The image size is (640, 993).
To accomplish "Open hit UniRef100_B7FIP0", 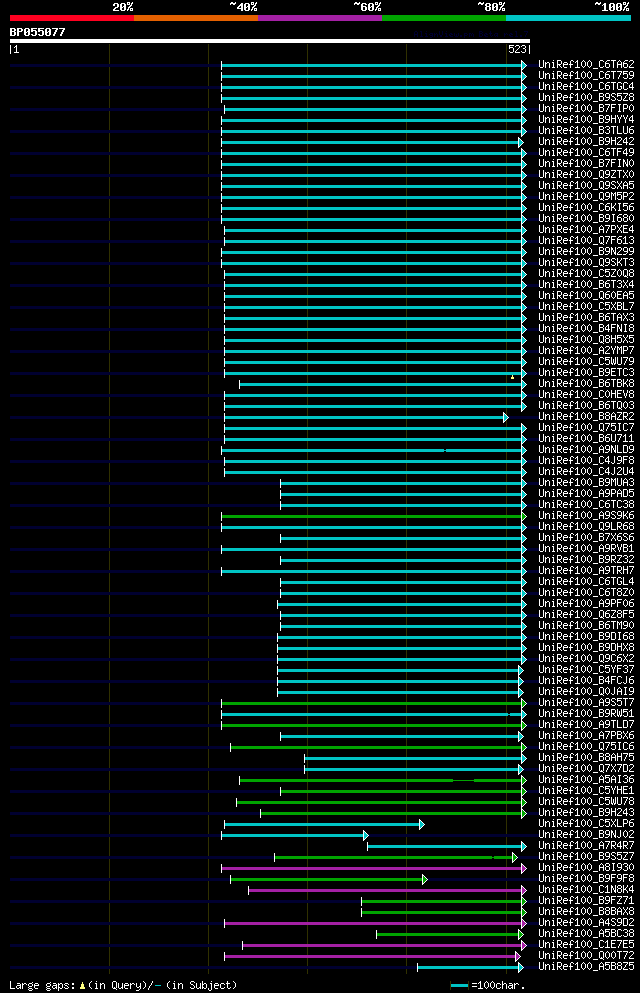I will [x=586, y=108].
